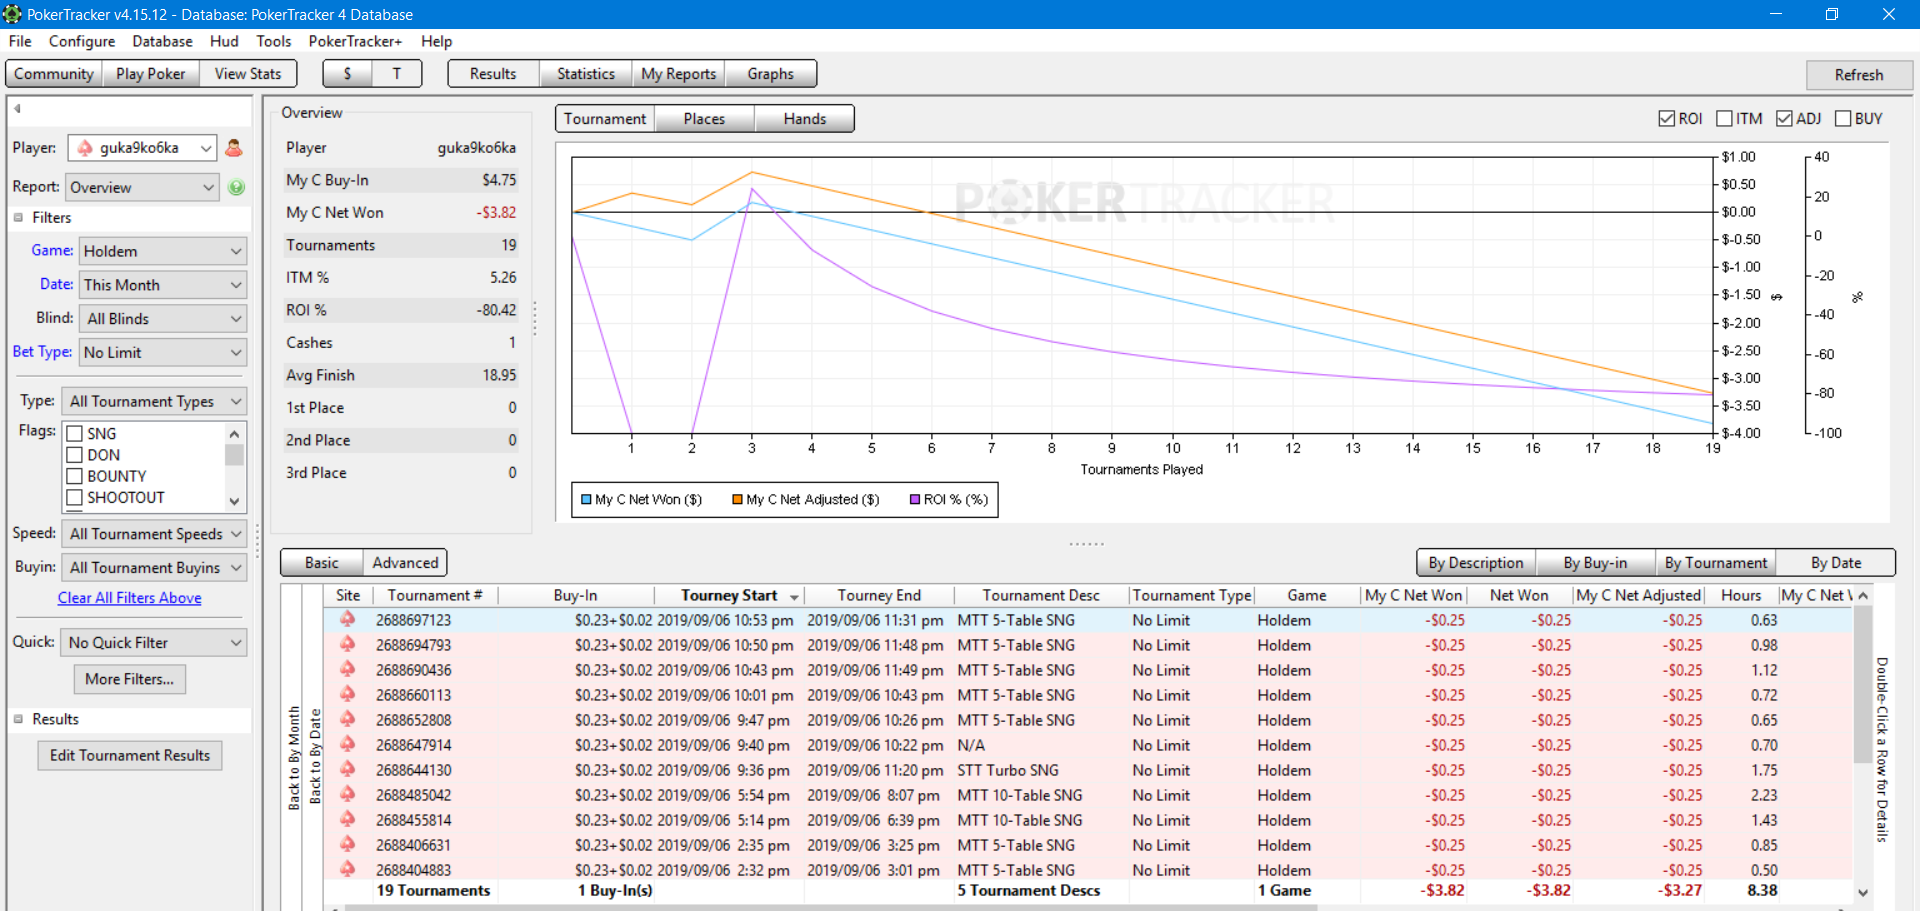Open the Database menu
Image resolution: width=1920 pixels, height=911 pixels.
[162, 41]
